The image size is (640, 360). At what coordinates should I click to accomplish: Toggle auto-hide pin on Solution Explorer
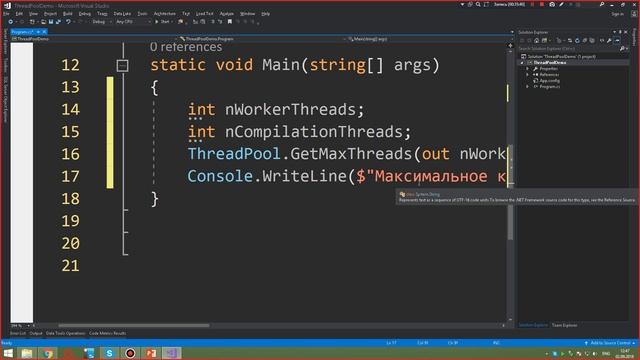[x=620, y=32]
